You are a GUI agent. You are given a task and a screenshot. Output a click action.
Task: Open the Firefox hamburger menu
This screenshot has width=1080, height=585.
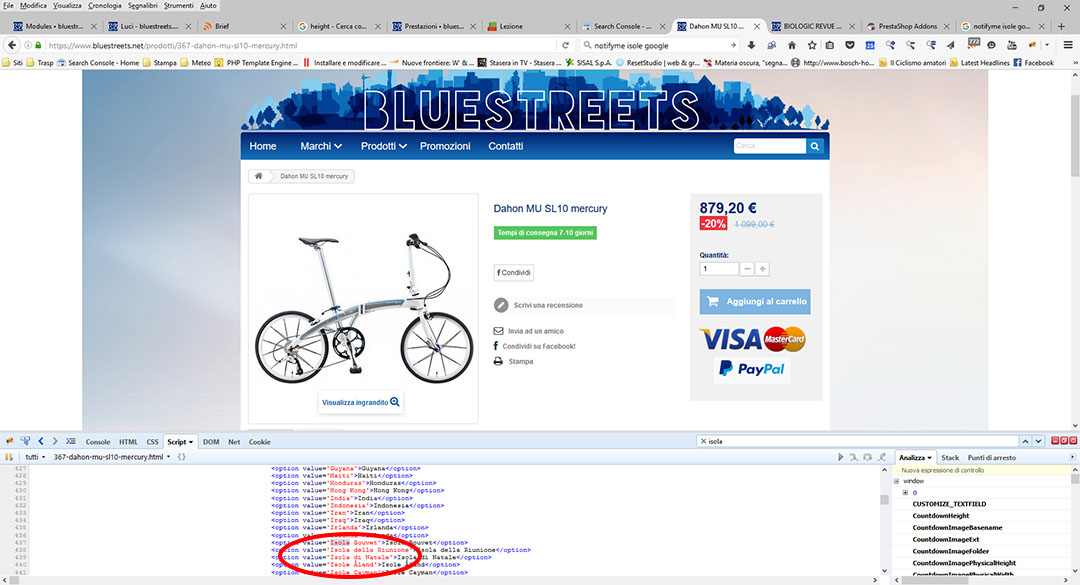click(1068, 45)
